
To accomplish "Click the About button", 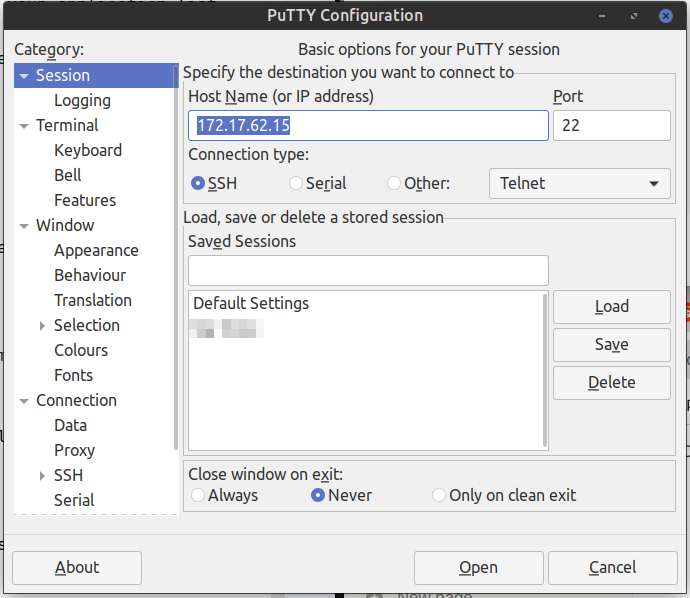I will point(77,568).
